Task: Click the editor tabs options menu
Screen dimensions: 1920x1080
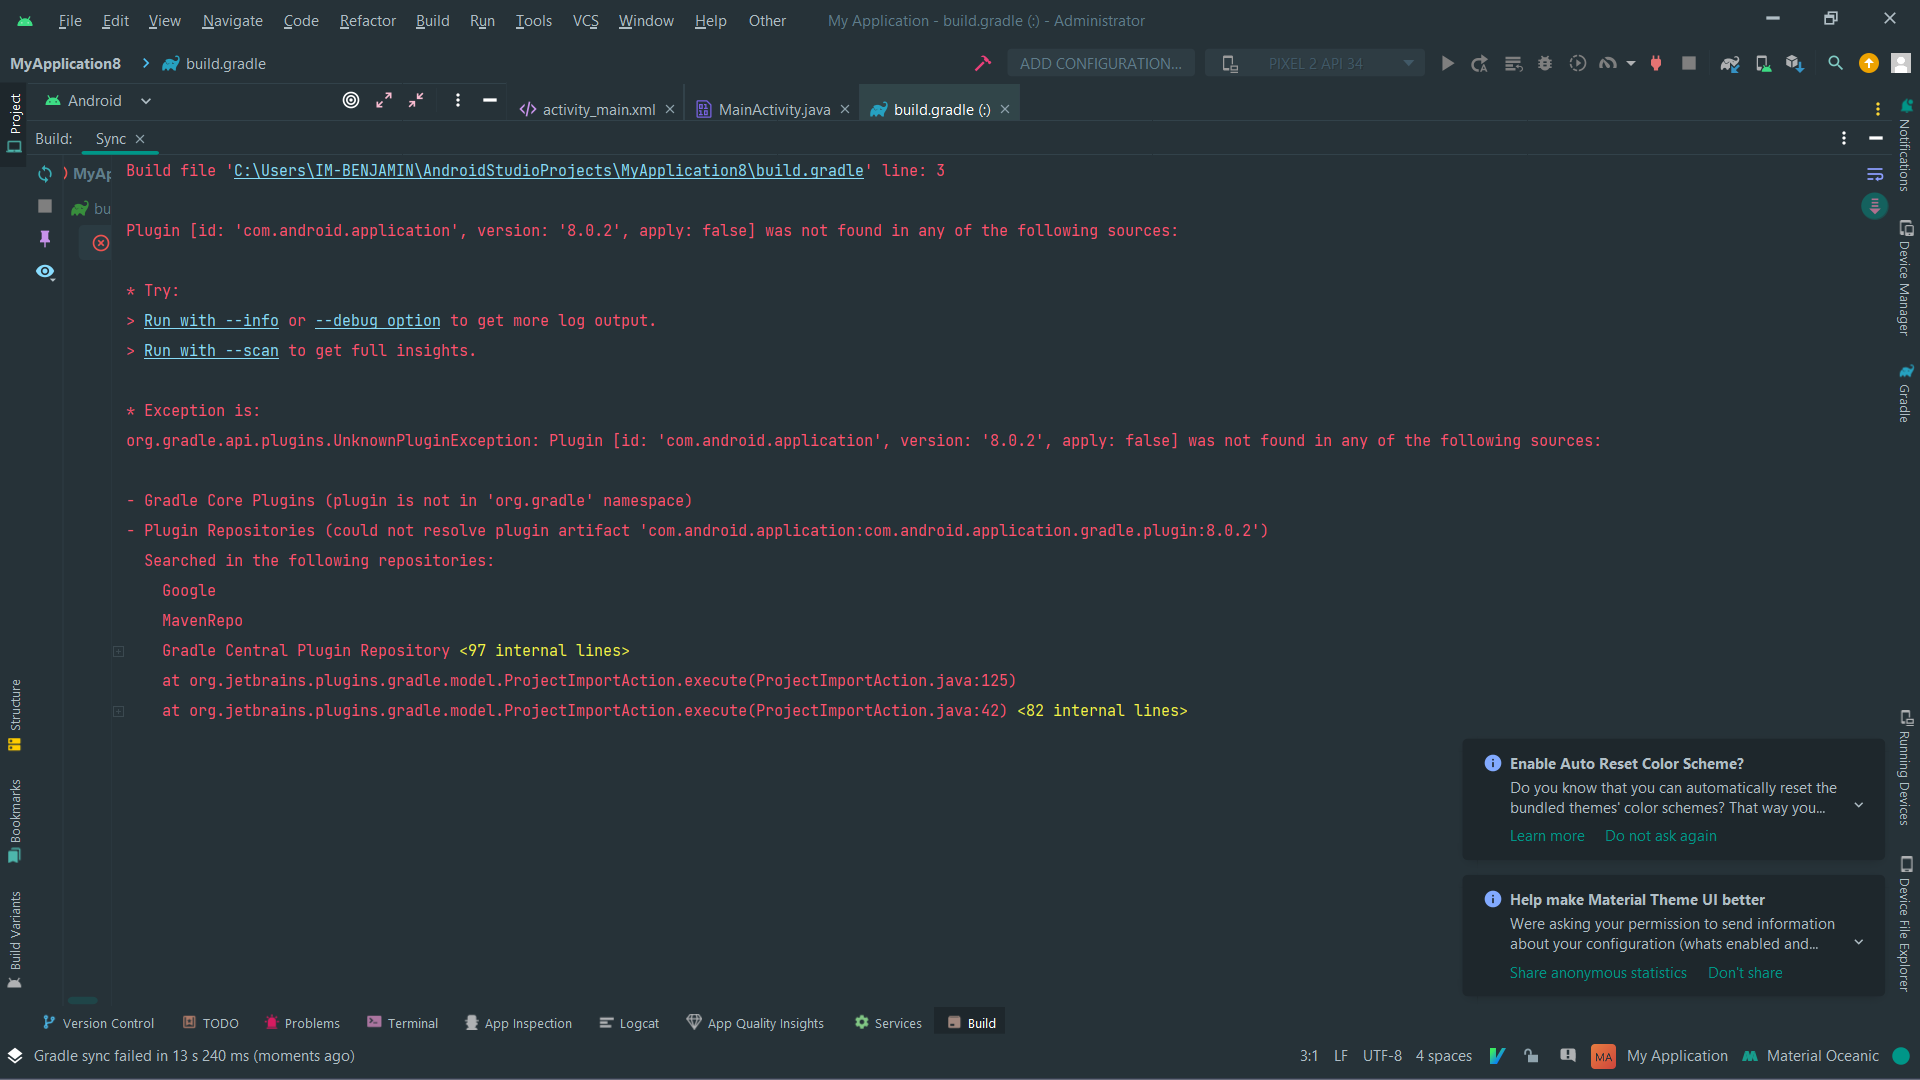Action: pyautogui.click(x=1878, y=109)
